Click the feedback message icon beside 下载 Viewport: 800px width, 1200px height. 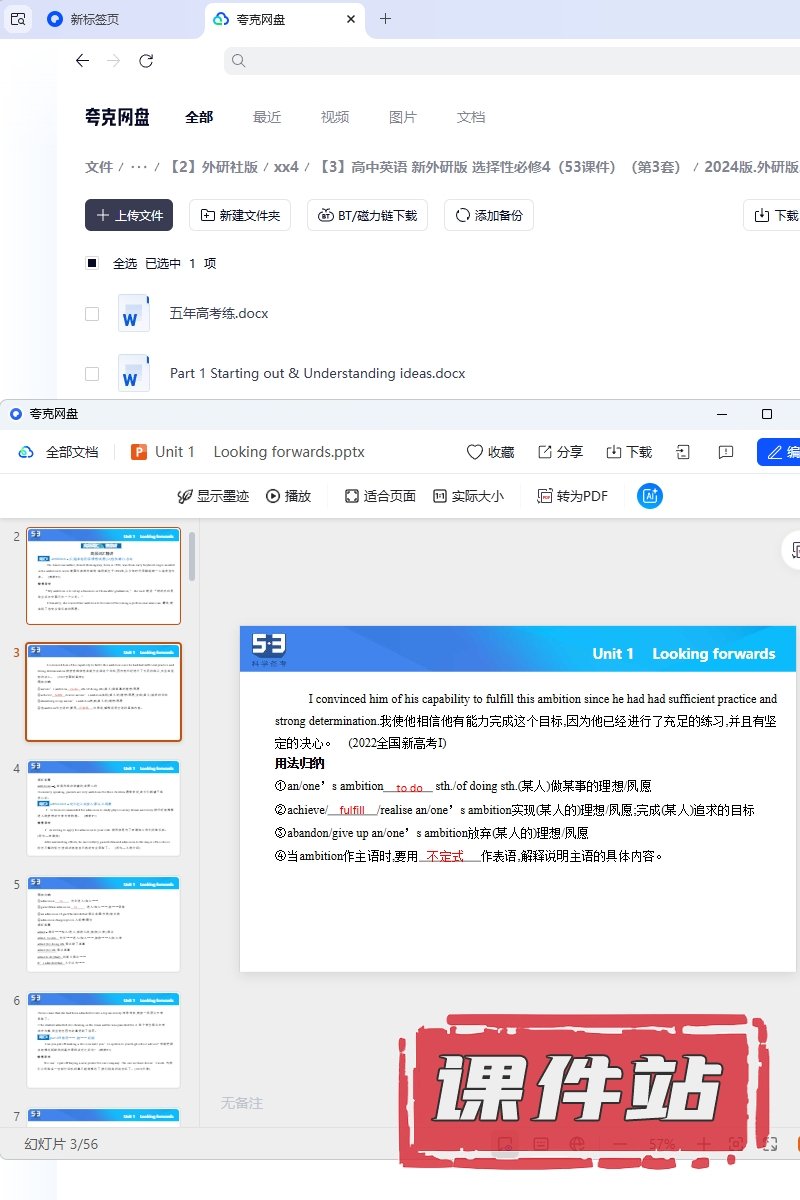[x=726, y=452]
